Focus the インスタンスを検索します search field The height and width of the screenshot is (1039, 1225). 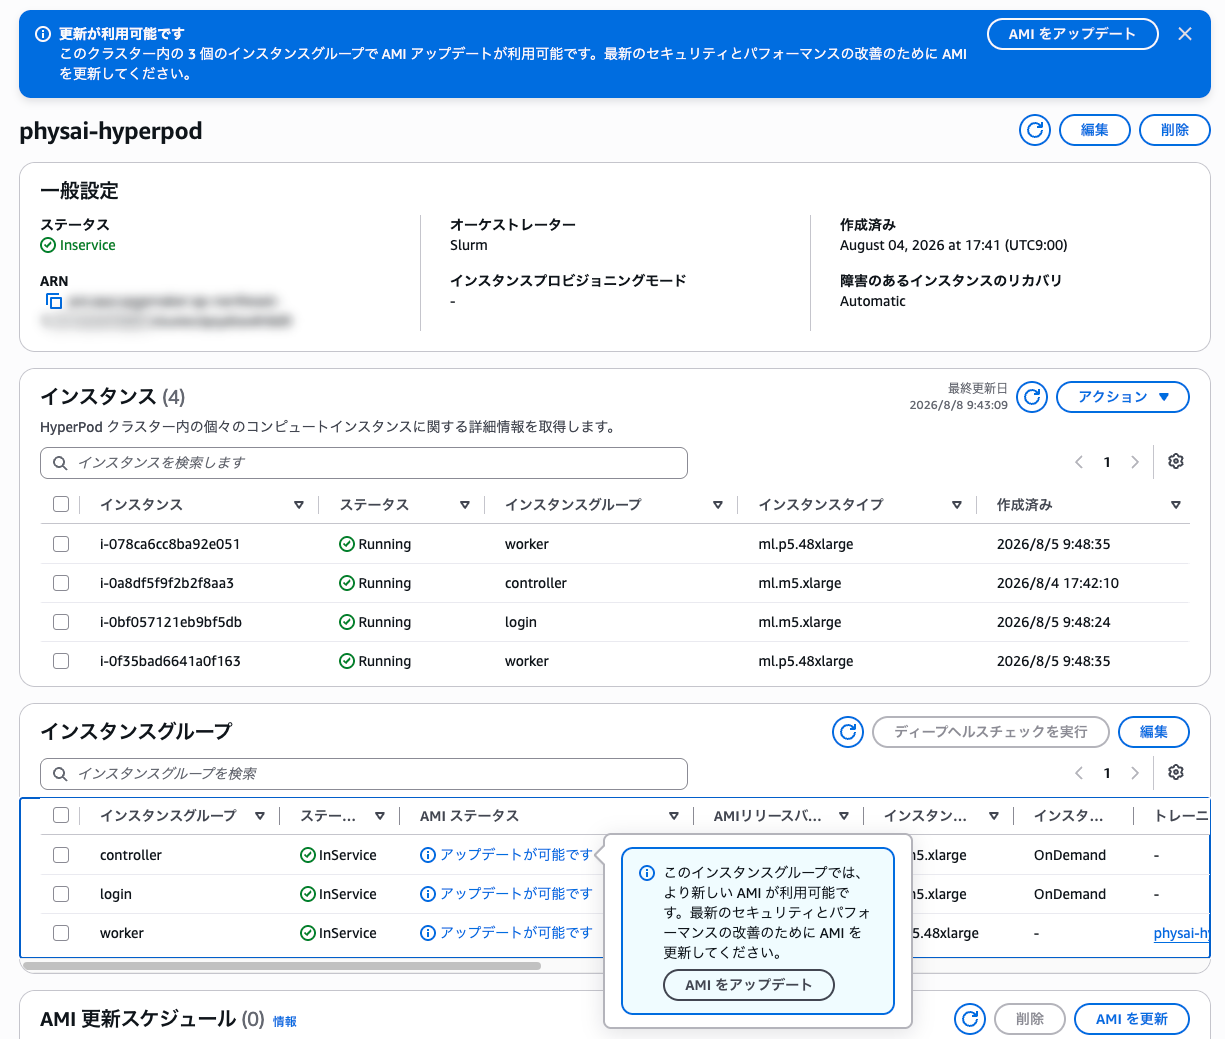(364, 463)
